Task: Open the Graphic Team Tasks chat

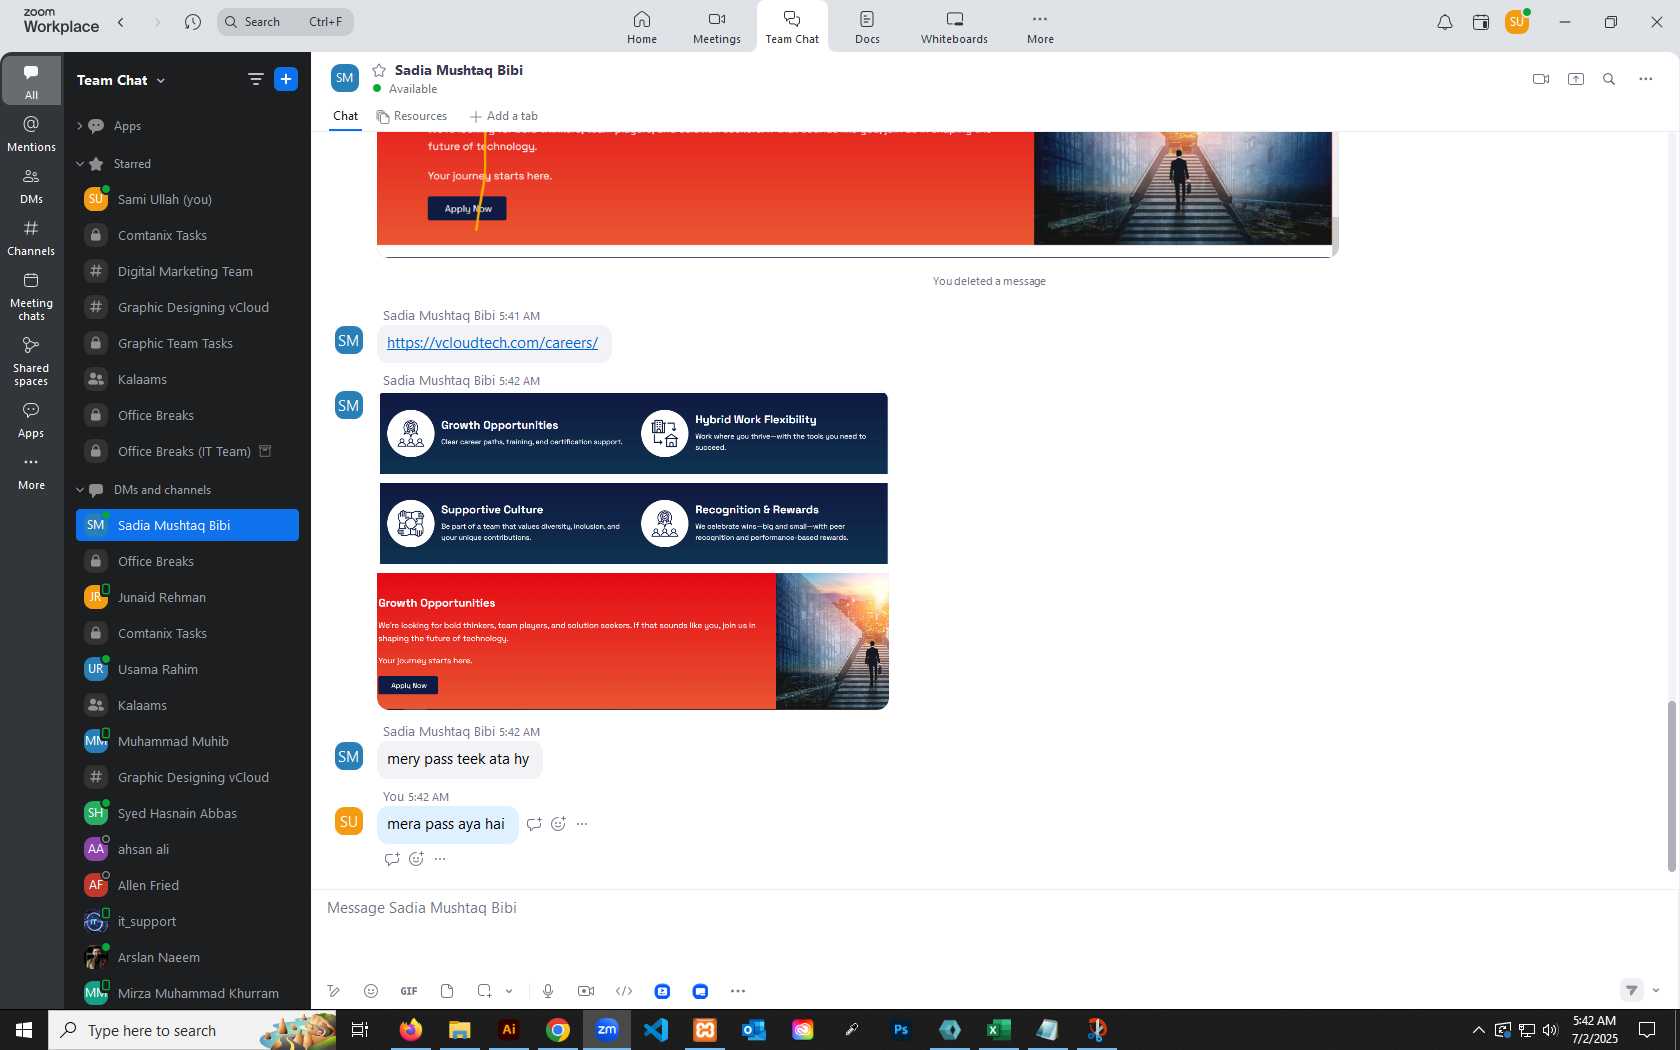Action: pos(188,343)
